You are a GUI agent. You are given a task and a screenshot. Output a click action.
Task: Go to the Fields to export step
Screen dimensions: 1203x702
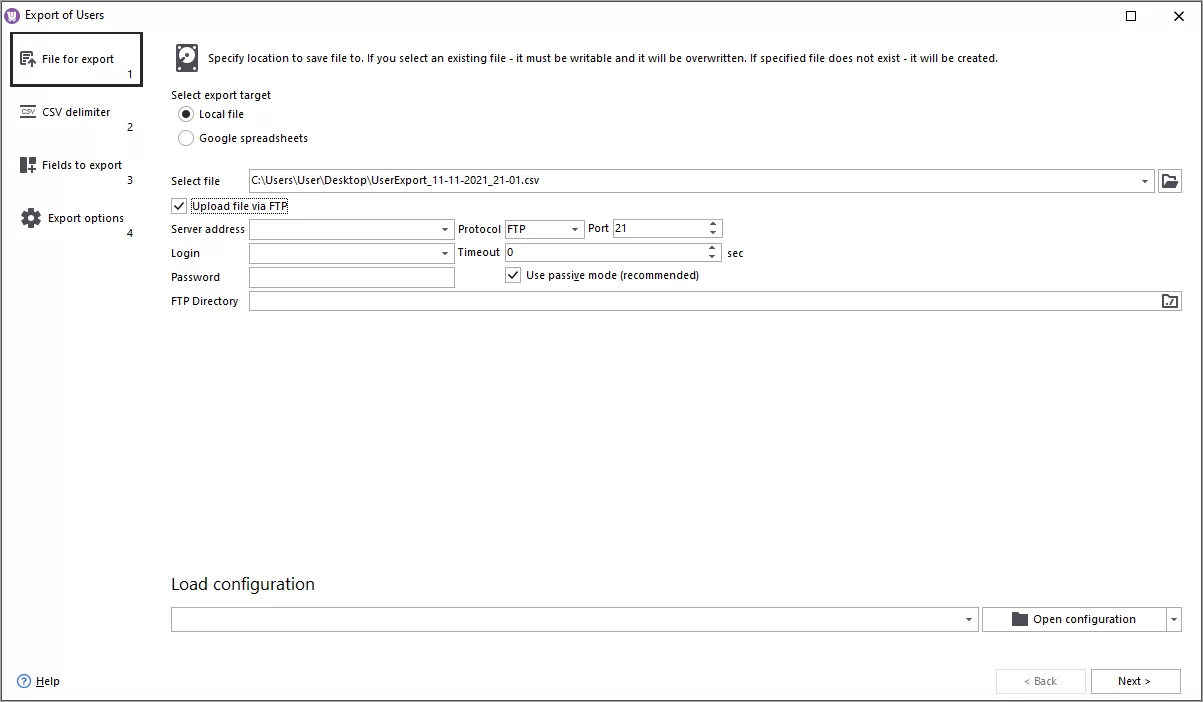27,165
